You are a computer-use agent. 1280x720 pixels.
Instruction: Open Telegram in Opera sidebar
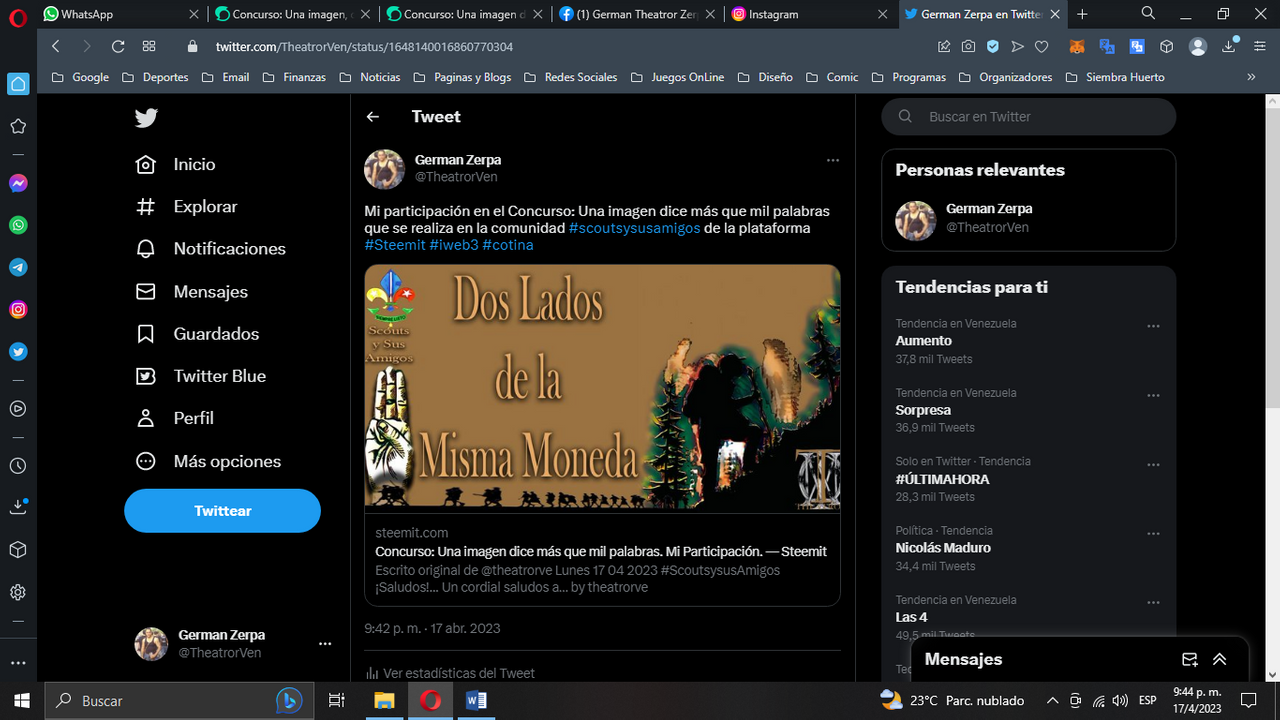pyautogui.click(x=18, y=268)
